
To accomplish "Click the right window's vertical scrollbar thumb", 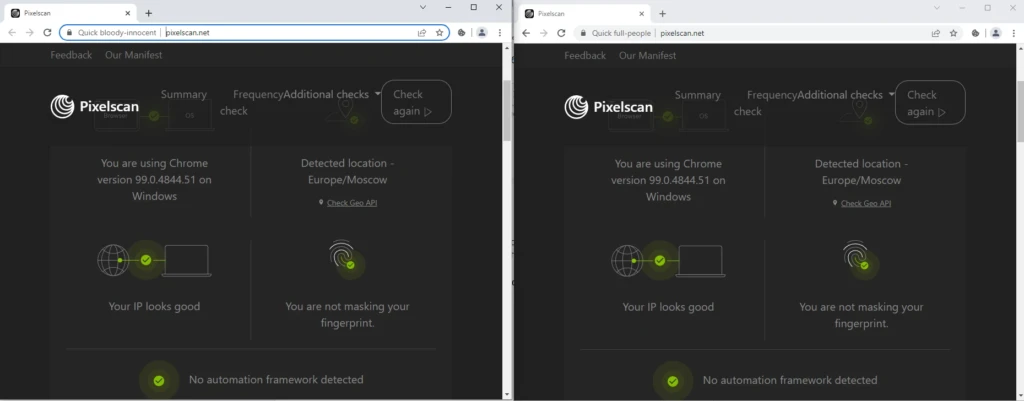I will click(1021, 111).
